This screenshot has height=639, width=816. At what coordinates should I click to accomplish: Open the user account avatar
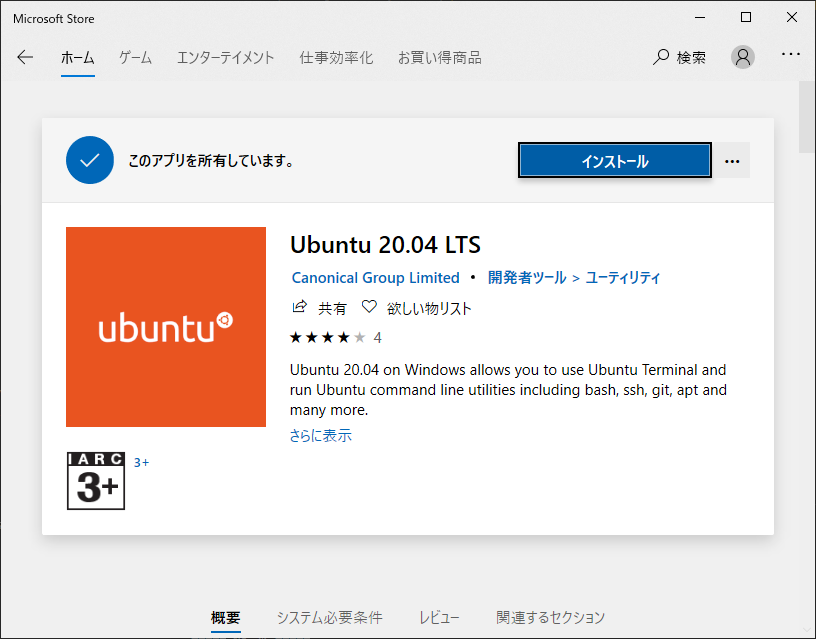click(x=743, y=57)
